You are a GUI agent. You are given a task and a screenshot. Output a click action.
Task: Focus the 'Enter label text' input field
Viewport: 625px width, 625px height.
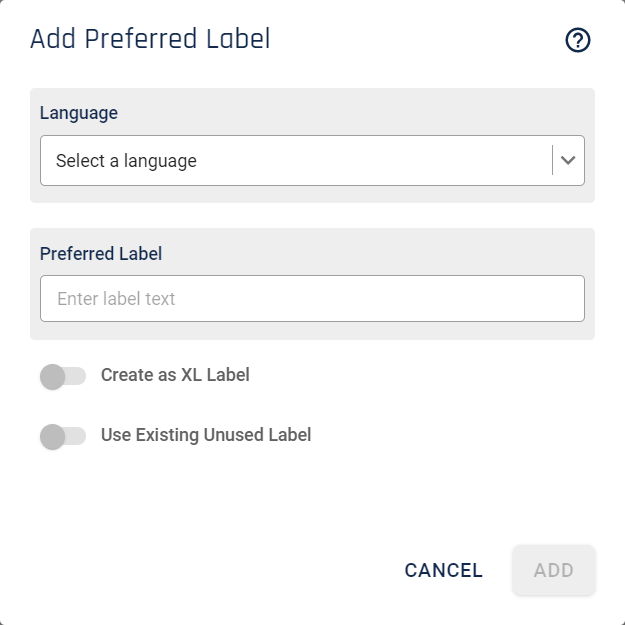point(312,299)
